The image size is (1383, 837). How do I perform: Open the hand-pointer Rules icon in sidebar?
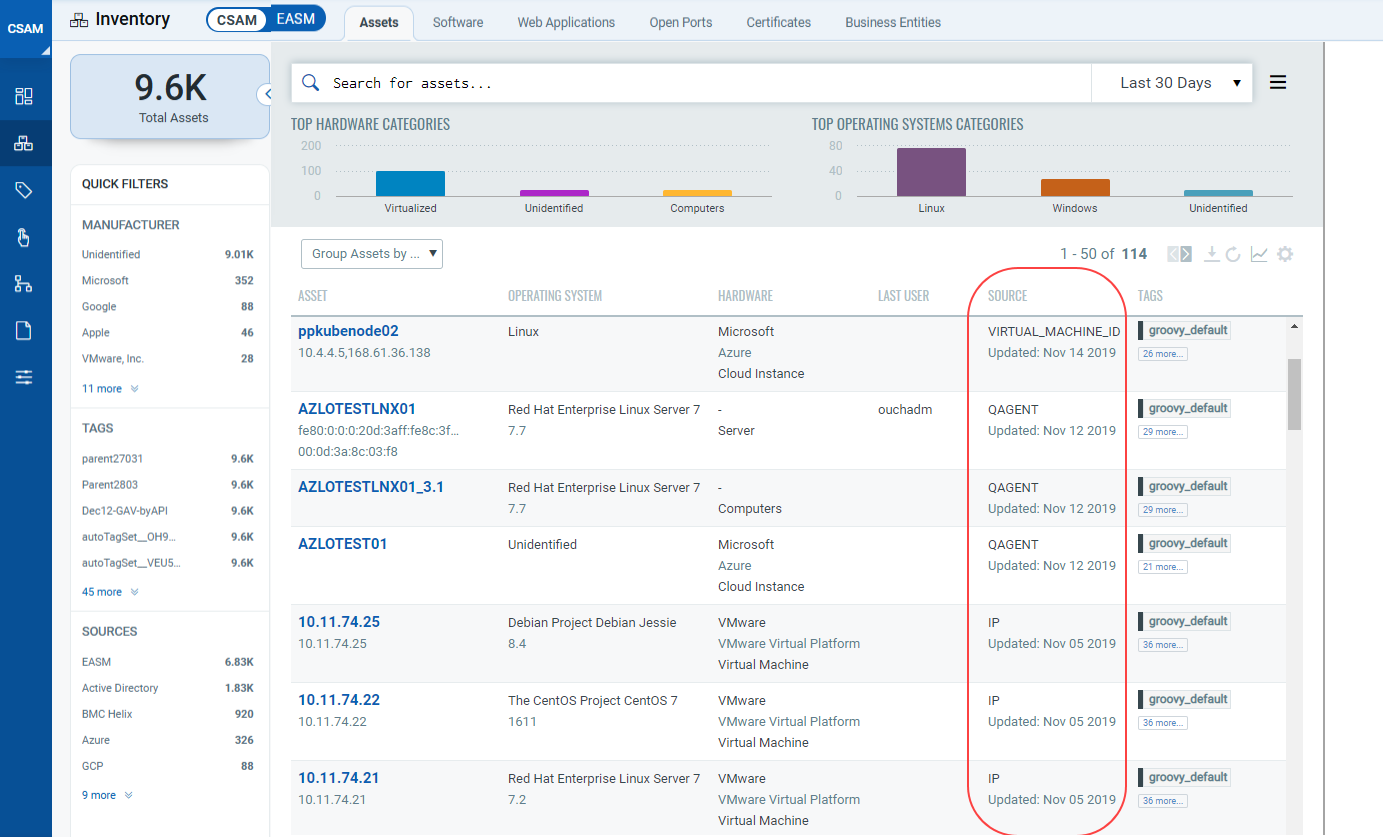click(24, 237)
